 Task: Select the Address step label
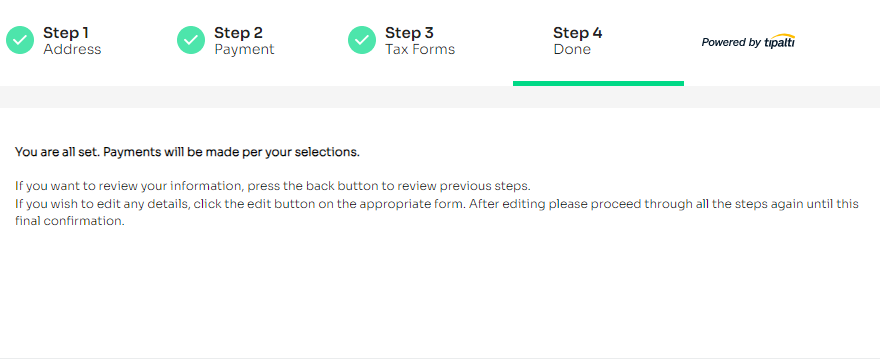pyautogui.click(x=72, y=49)
